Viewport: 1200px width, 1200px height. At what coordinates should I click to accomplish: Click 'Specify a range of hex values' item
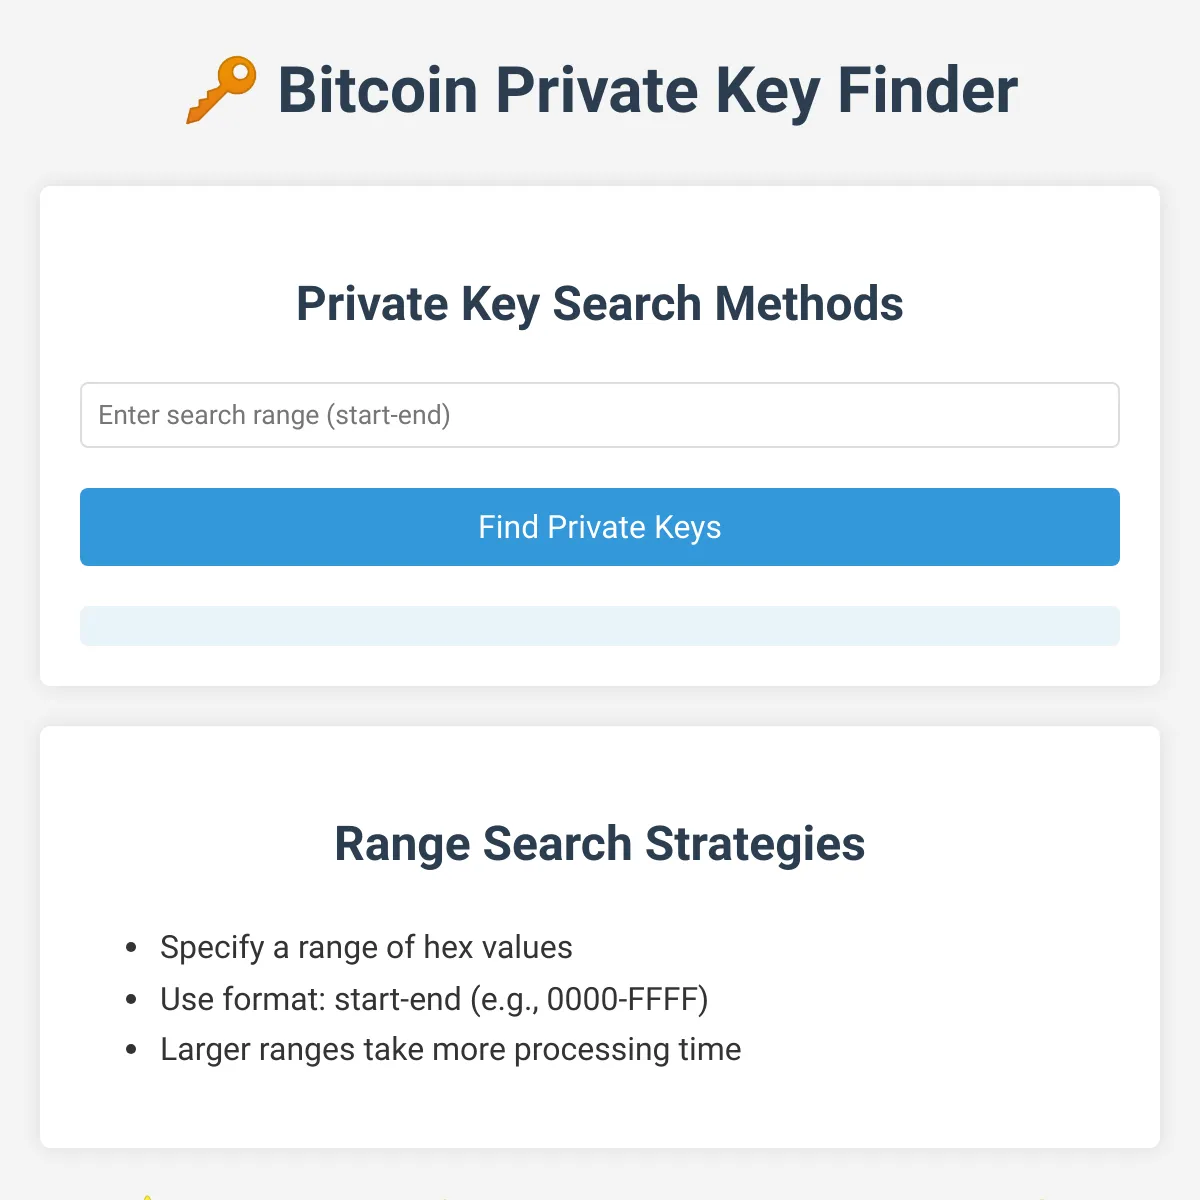pos(366,947)
